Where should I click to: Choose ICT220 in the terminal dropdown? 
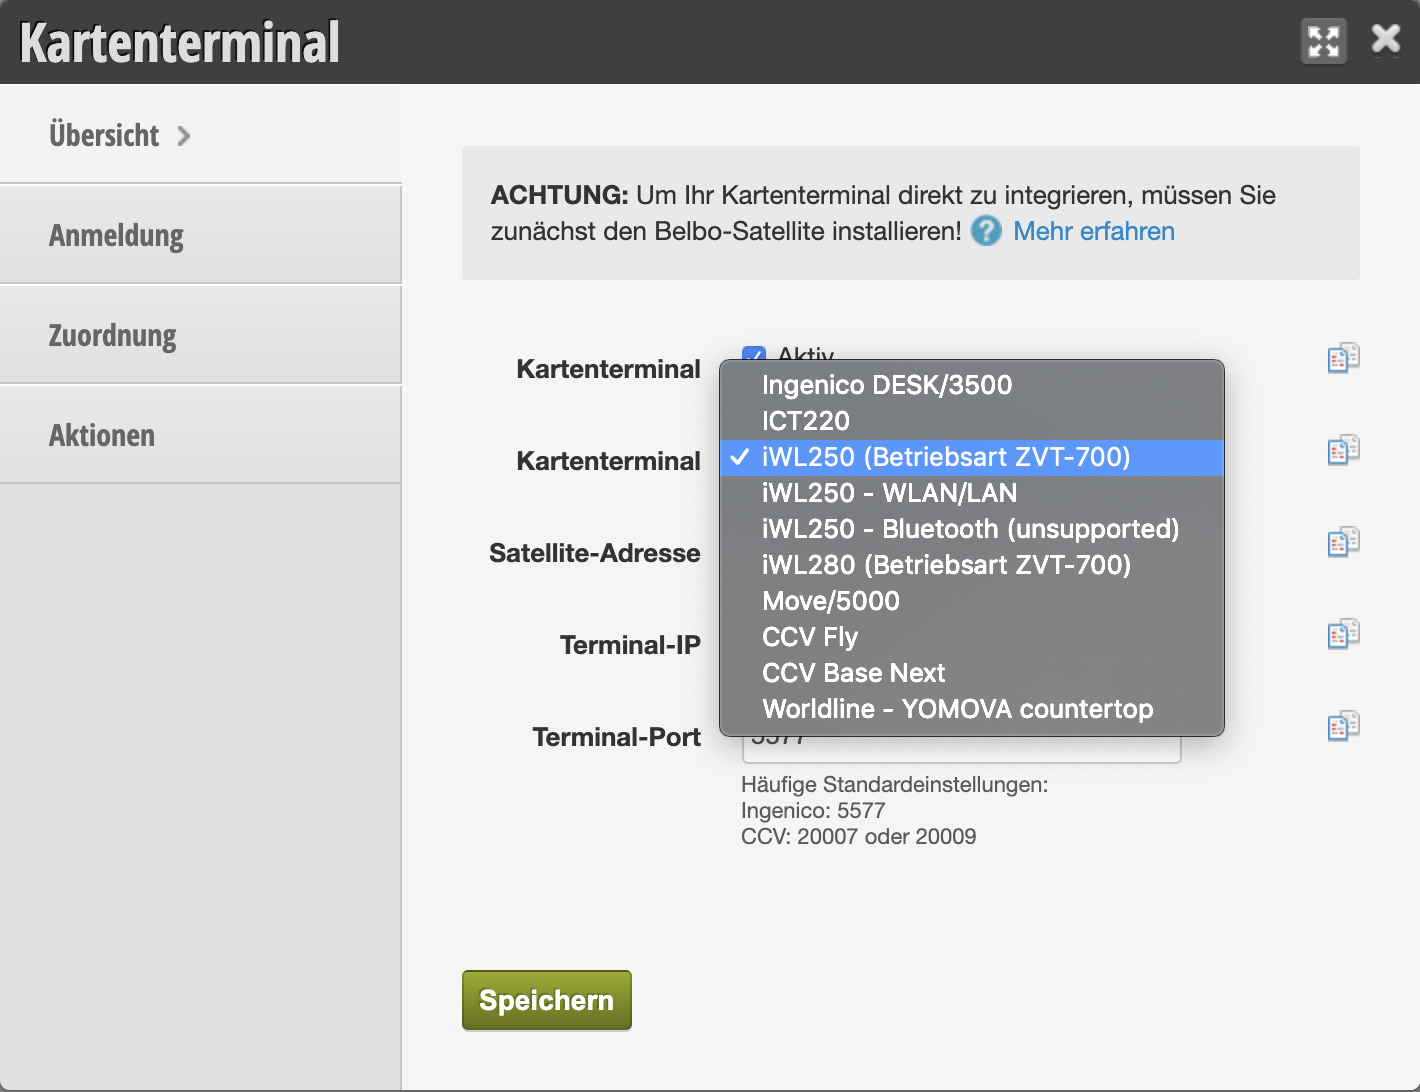point(805,421)
